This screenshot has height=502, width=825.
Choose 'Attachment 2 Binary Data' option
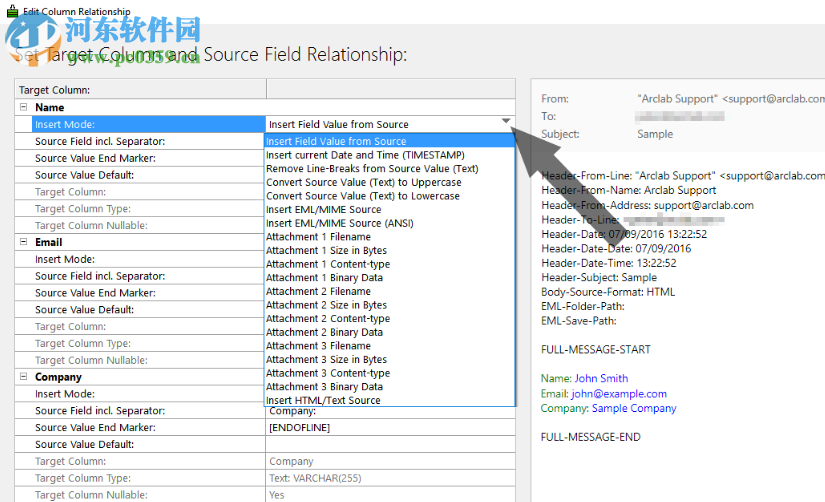(x=389, y=332)
